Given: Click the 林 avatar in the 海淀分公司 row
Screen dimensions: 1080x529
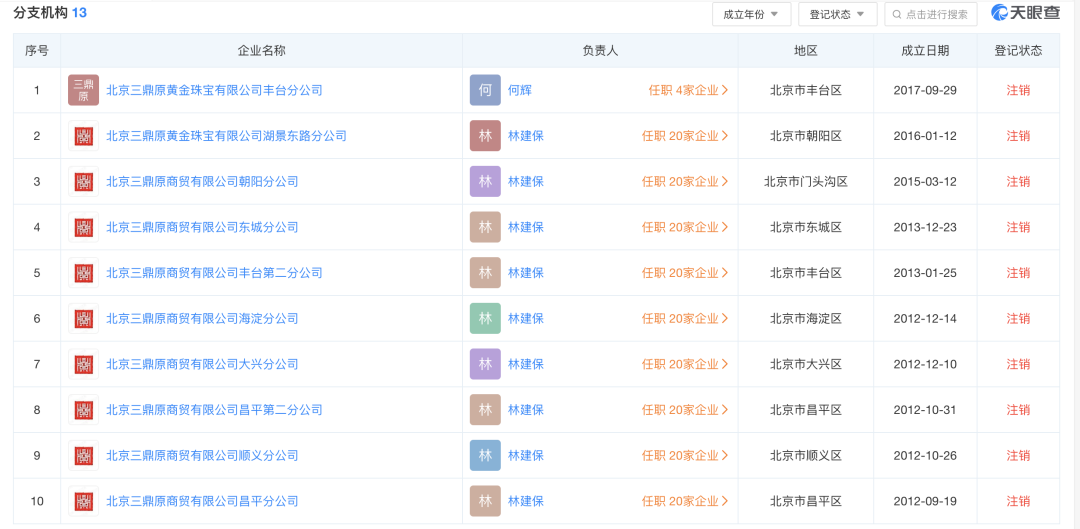Looking at the screenshot, I should pyautogui.click(x=485, y=318).
